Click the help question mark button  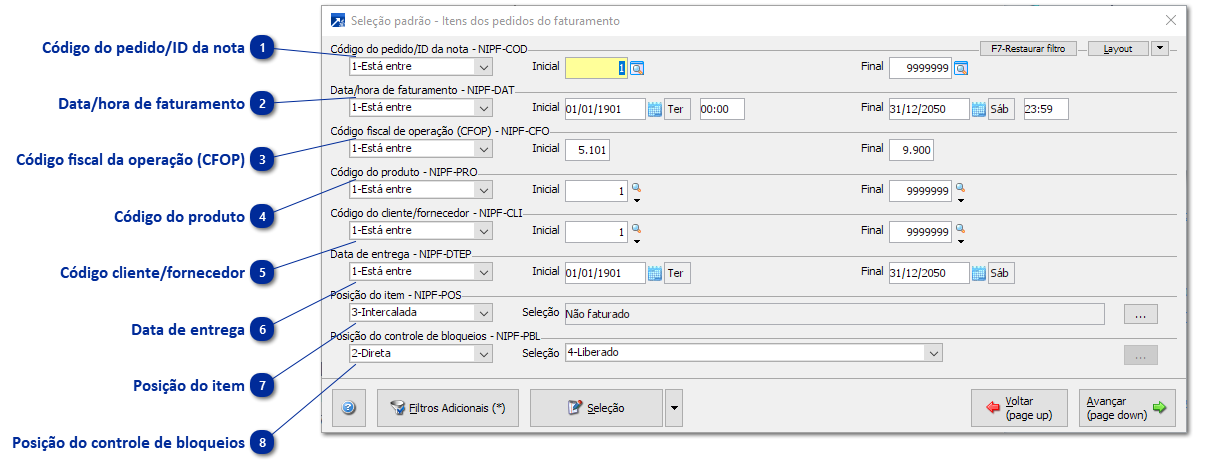tap(349, 408)
